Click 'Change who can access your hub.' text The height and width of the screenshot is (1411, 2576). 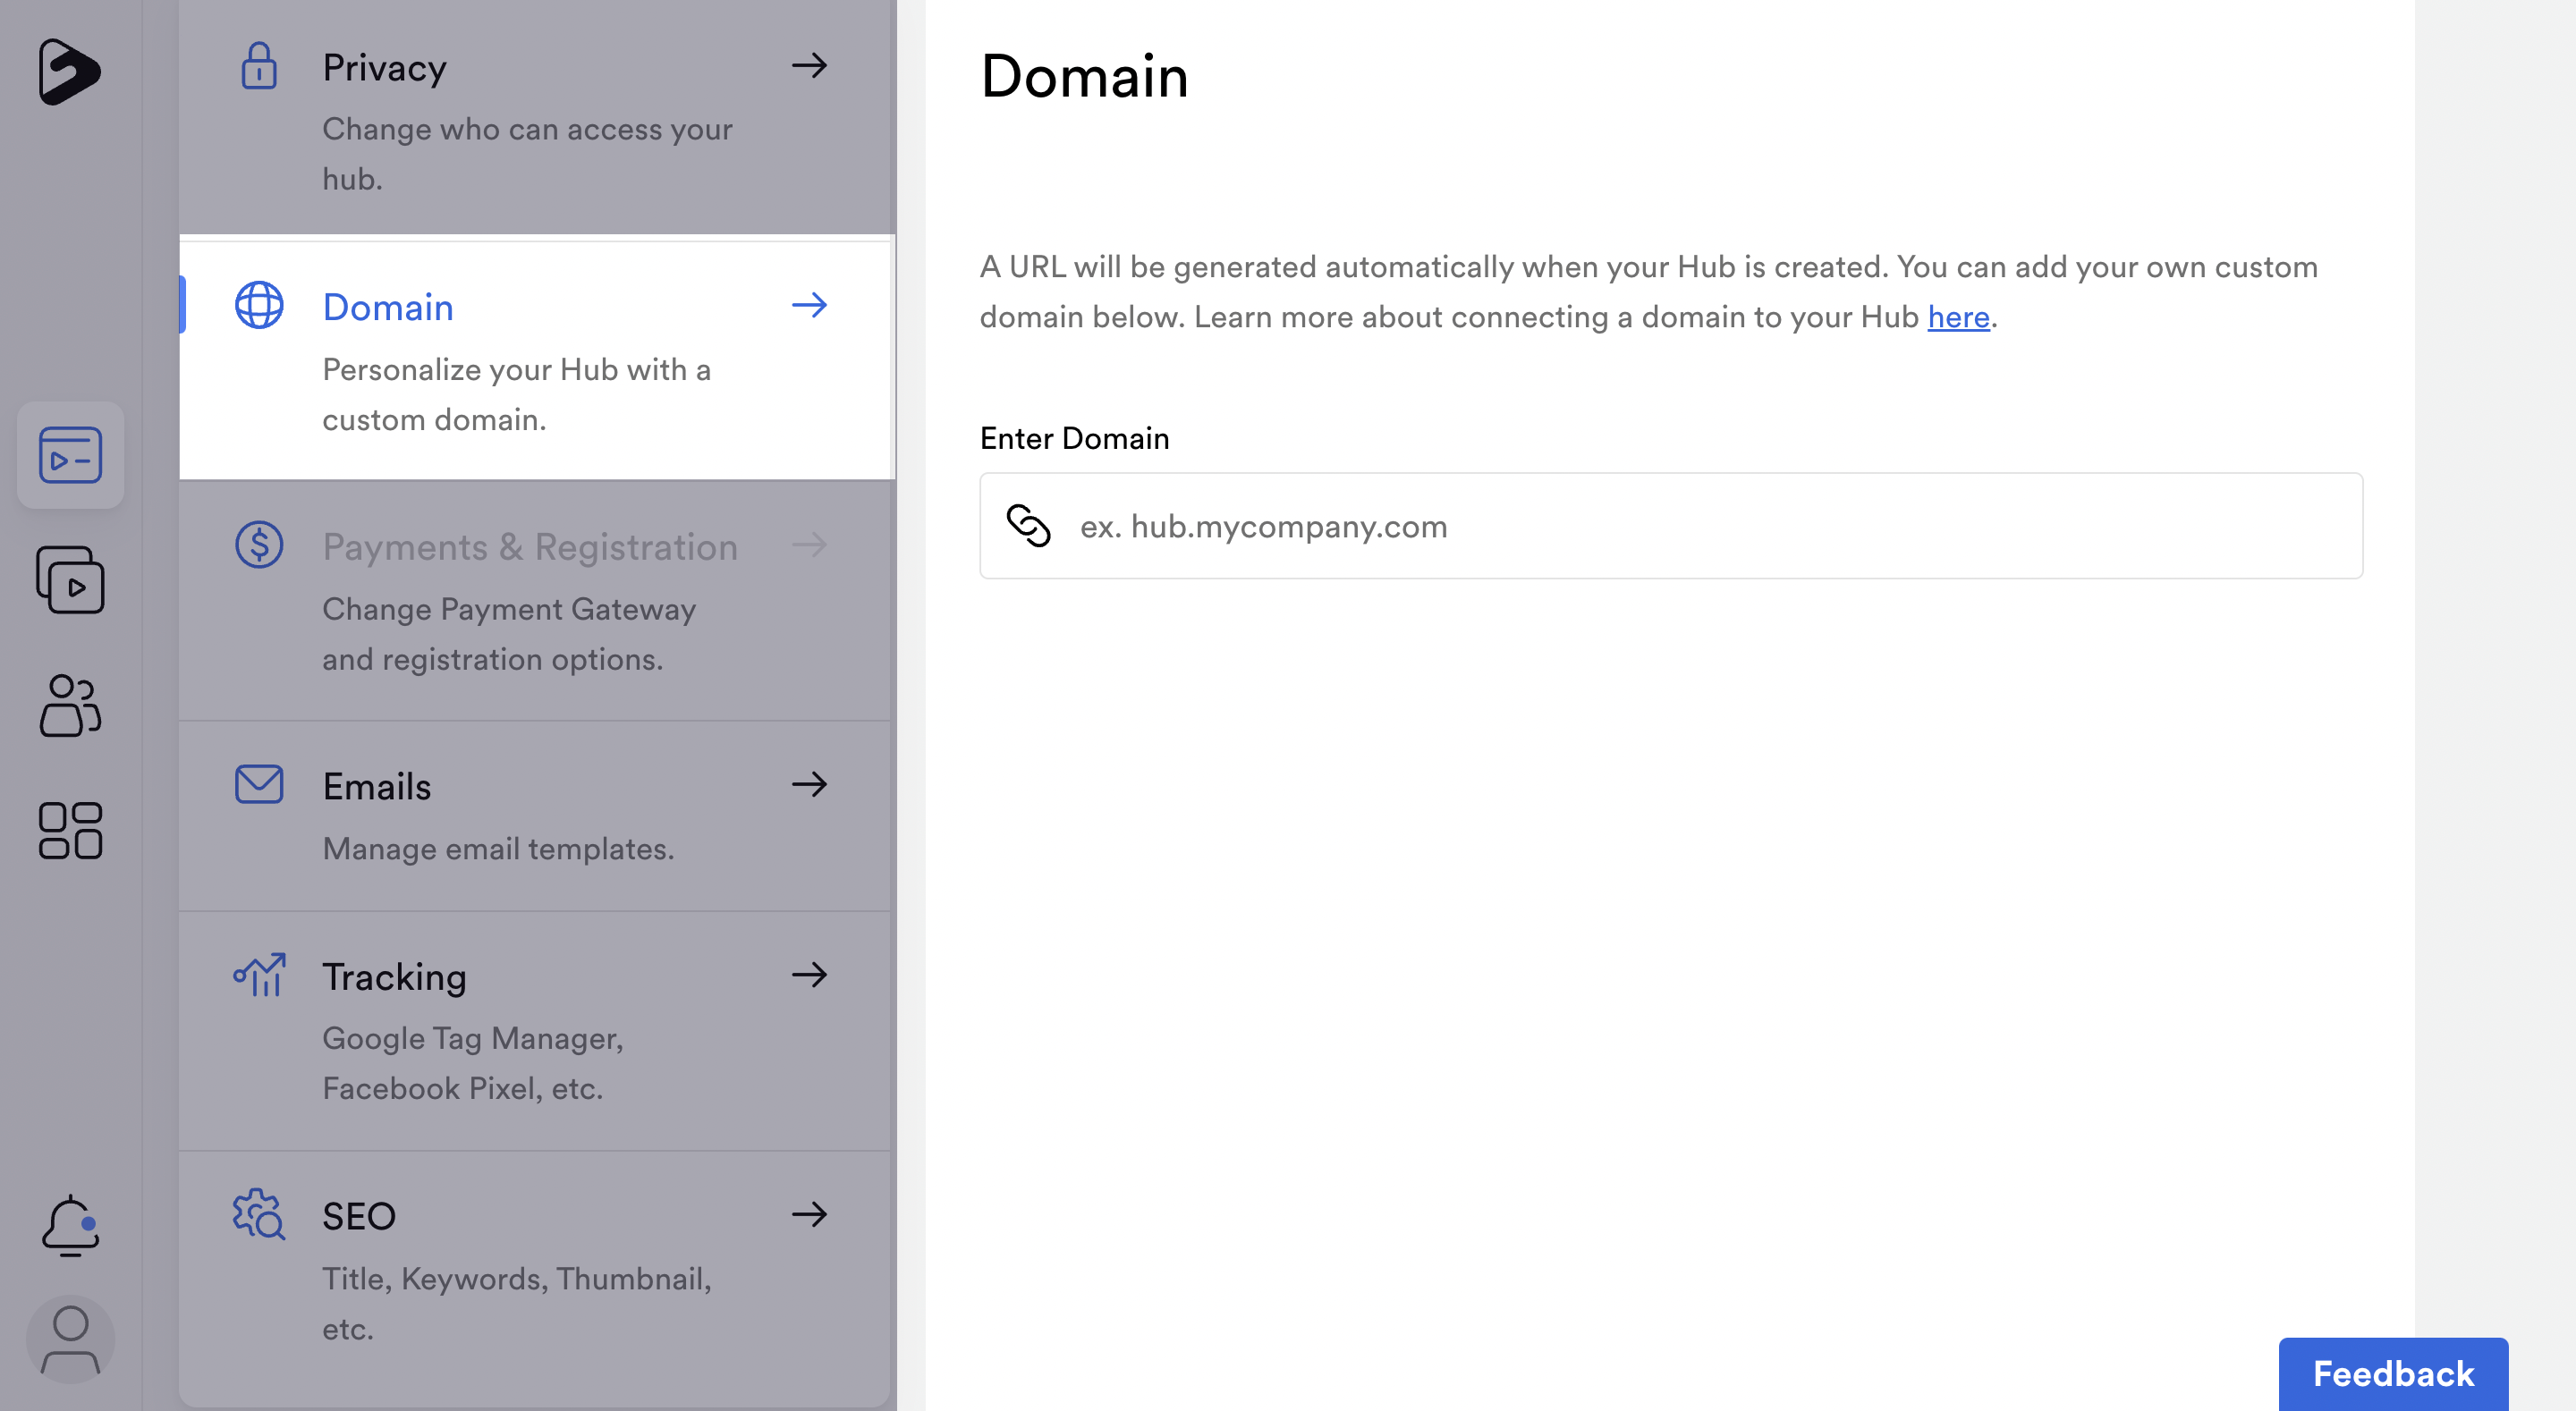(527, 154)
